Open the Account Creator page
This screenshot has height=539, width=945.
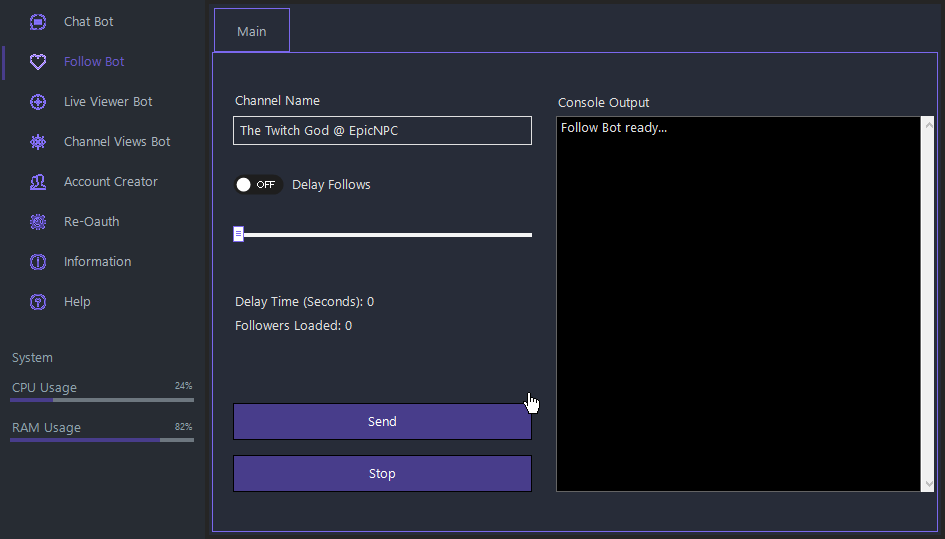tap(111, 181)
